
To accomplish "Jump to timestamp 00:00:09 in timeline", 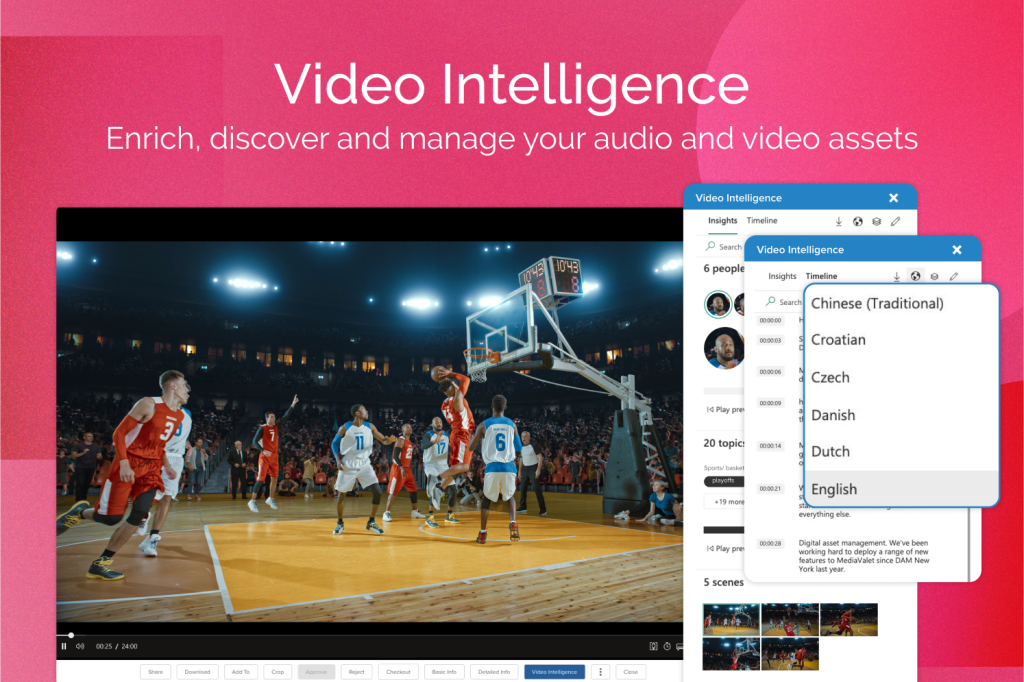I will pyautogui.click(x=771, y=403).
